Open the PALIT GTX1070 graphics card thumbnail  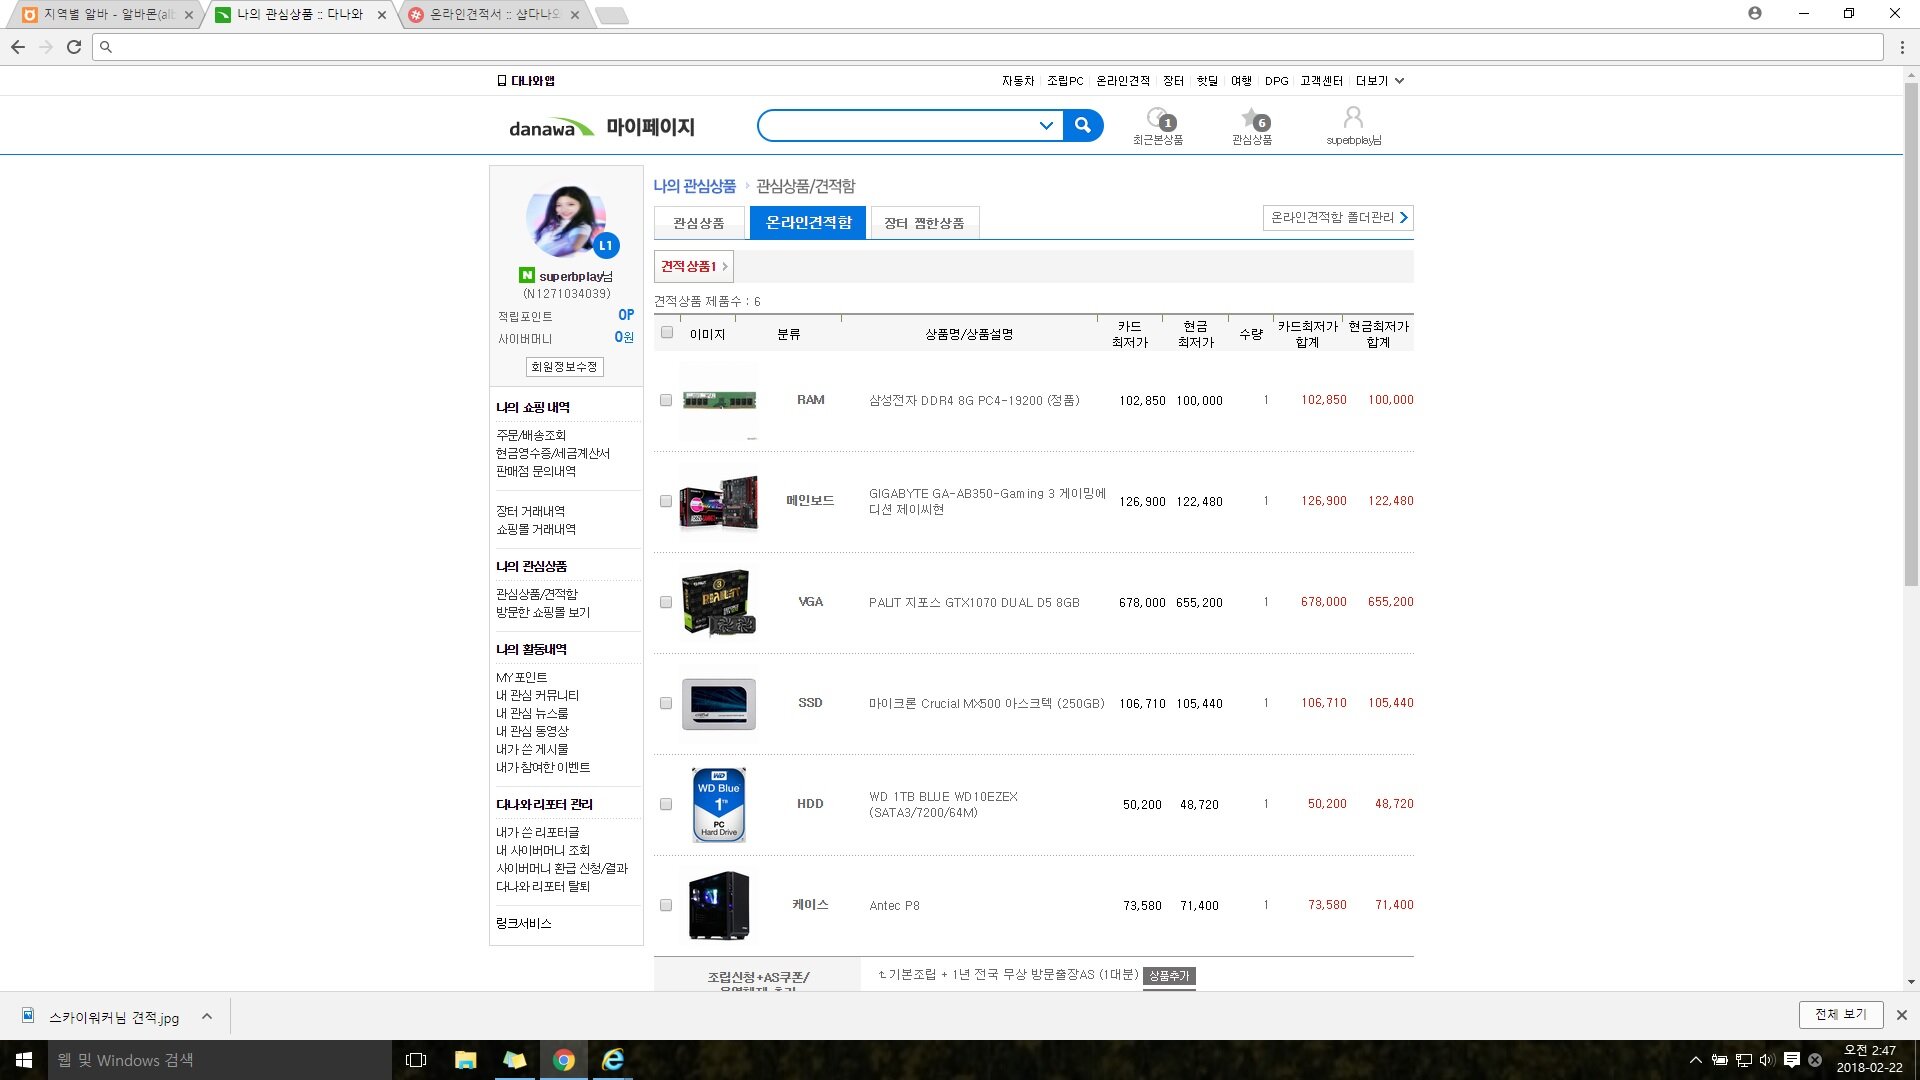[x=719, y=603]
